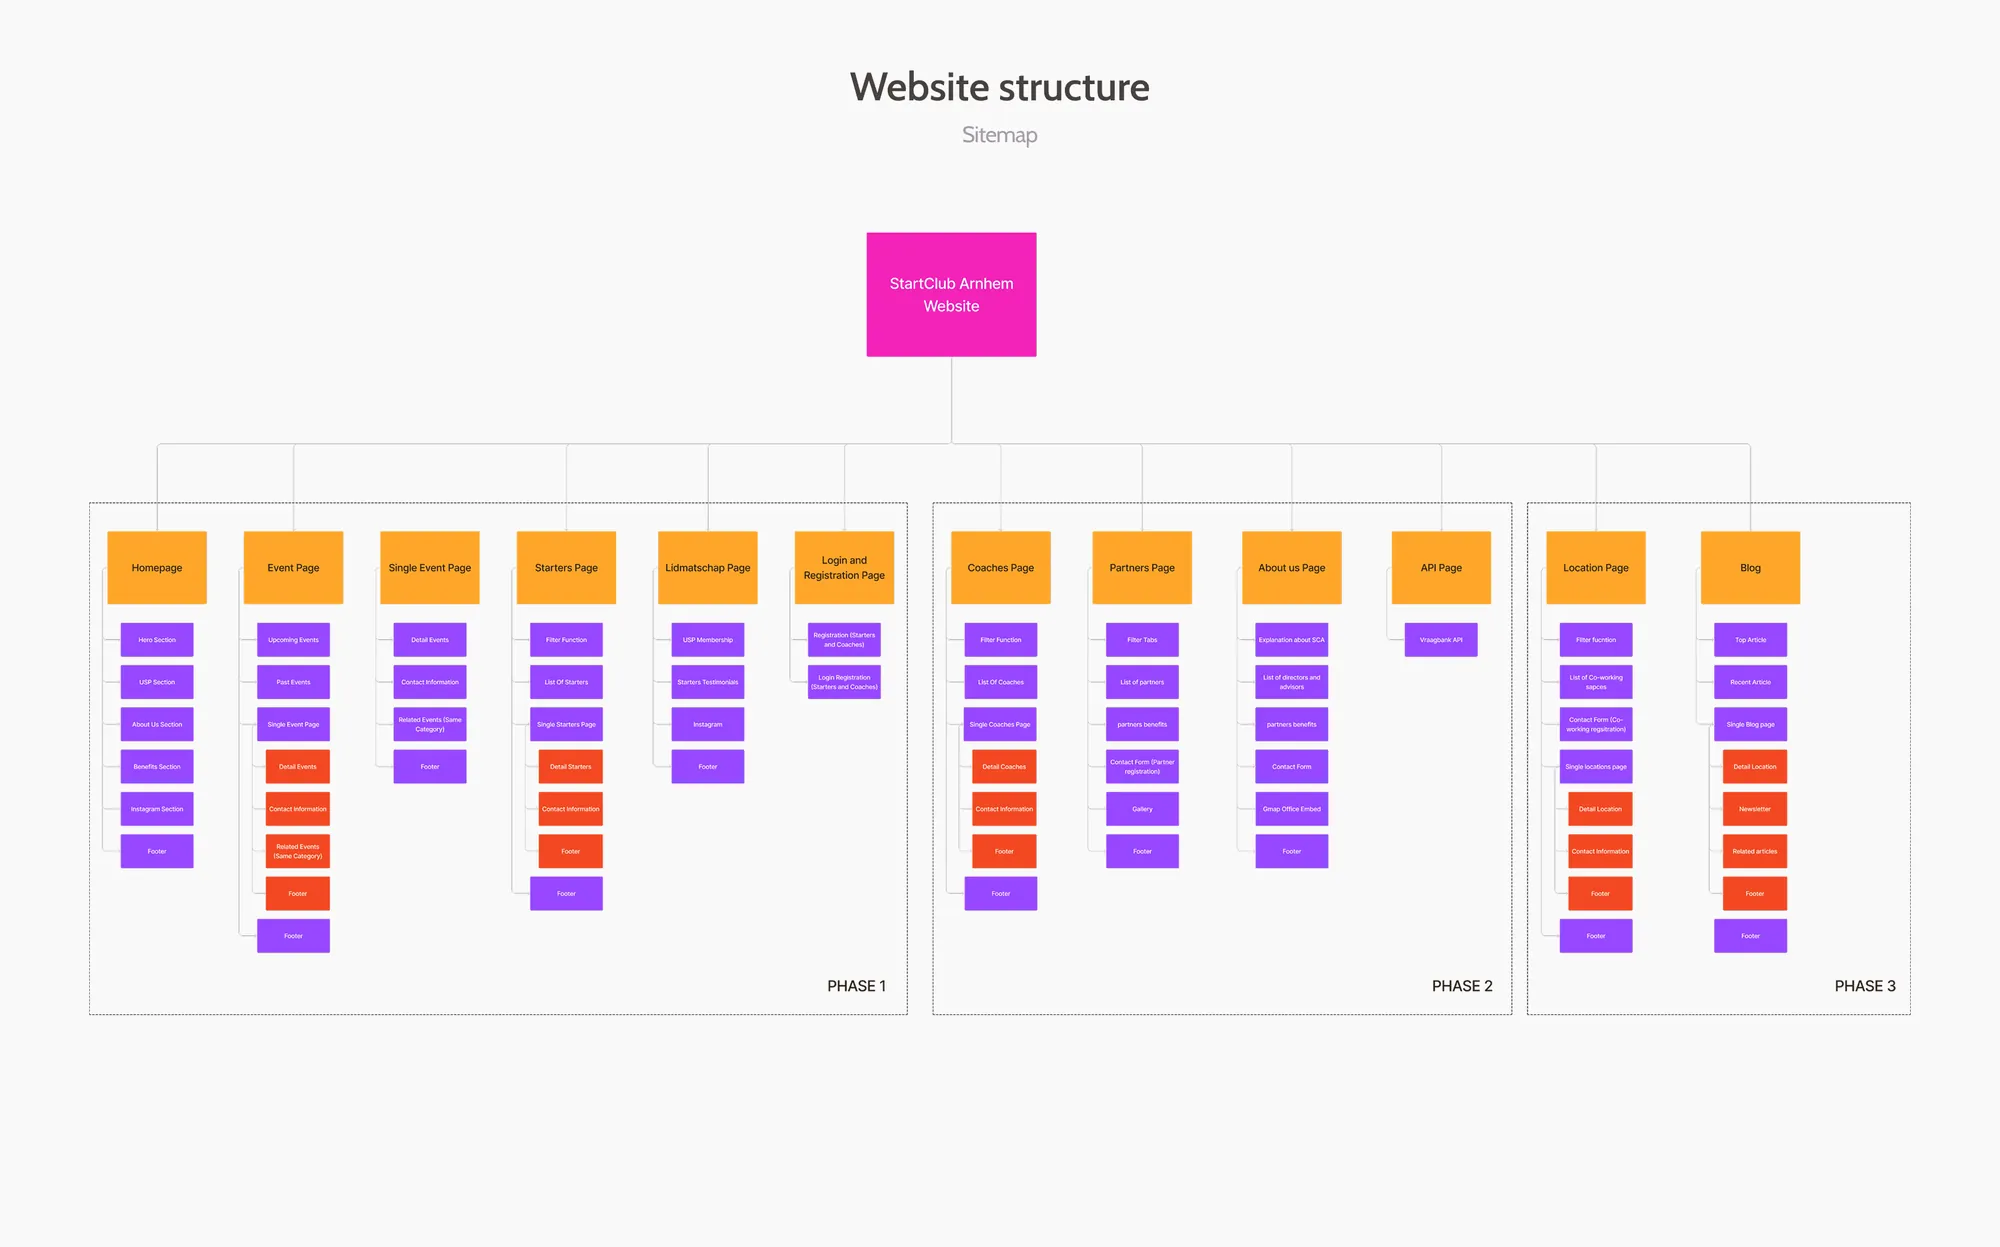Select Filter function under Location Page
Image resolution: width=2000 pixels, height=1247 pixels.
pyautogui.click(x=1596, y=640)
